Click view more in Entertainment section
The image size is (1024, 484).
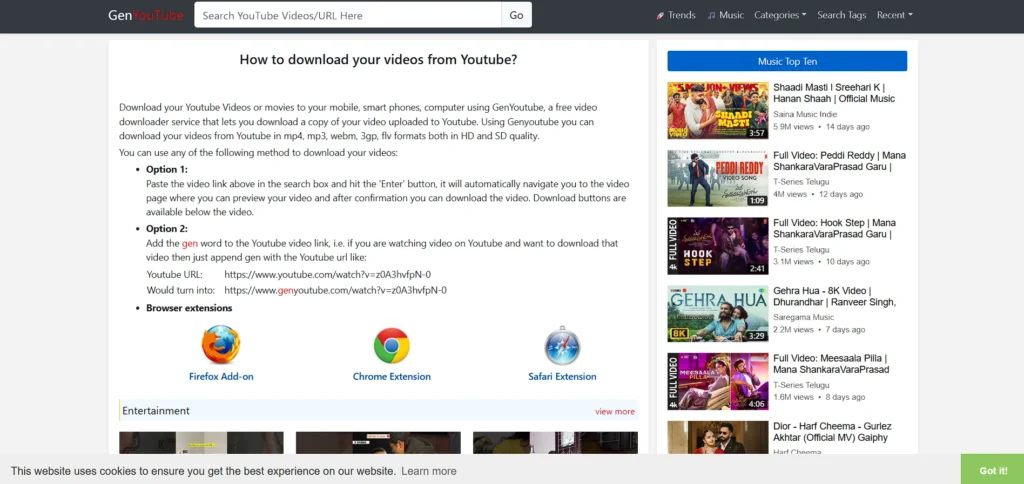click(x=615, y=411)
